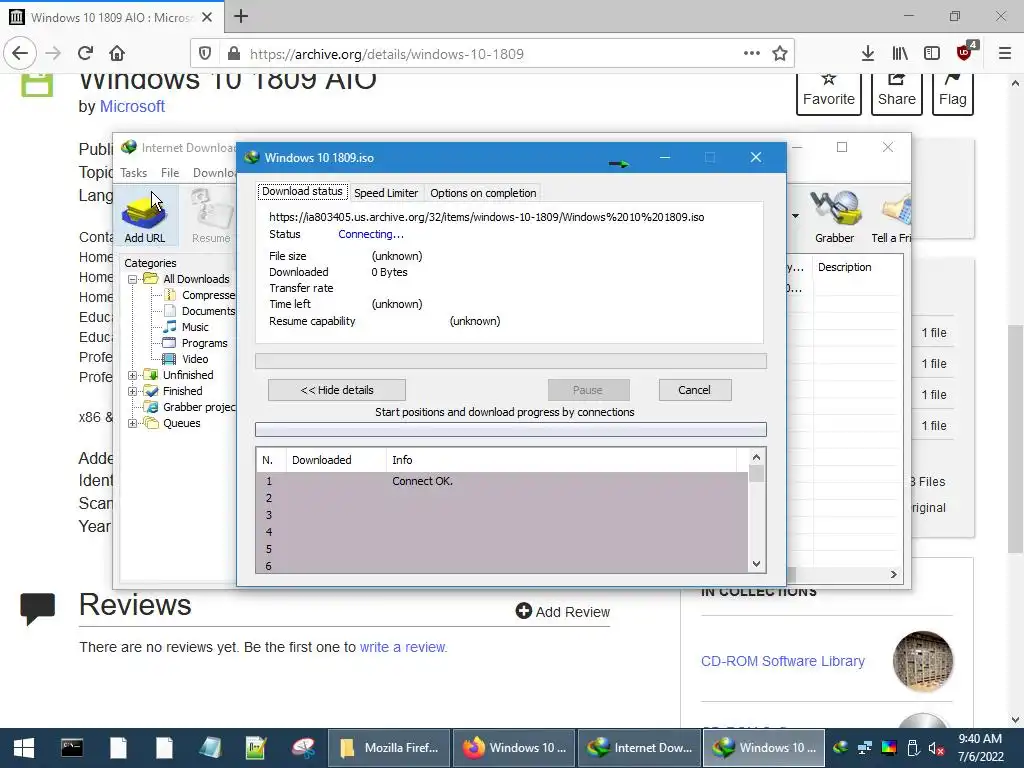Open the Snipping Tool taskbar icon

click(x=303, y=748)
